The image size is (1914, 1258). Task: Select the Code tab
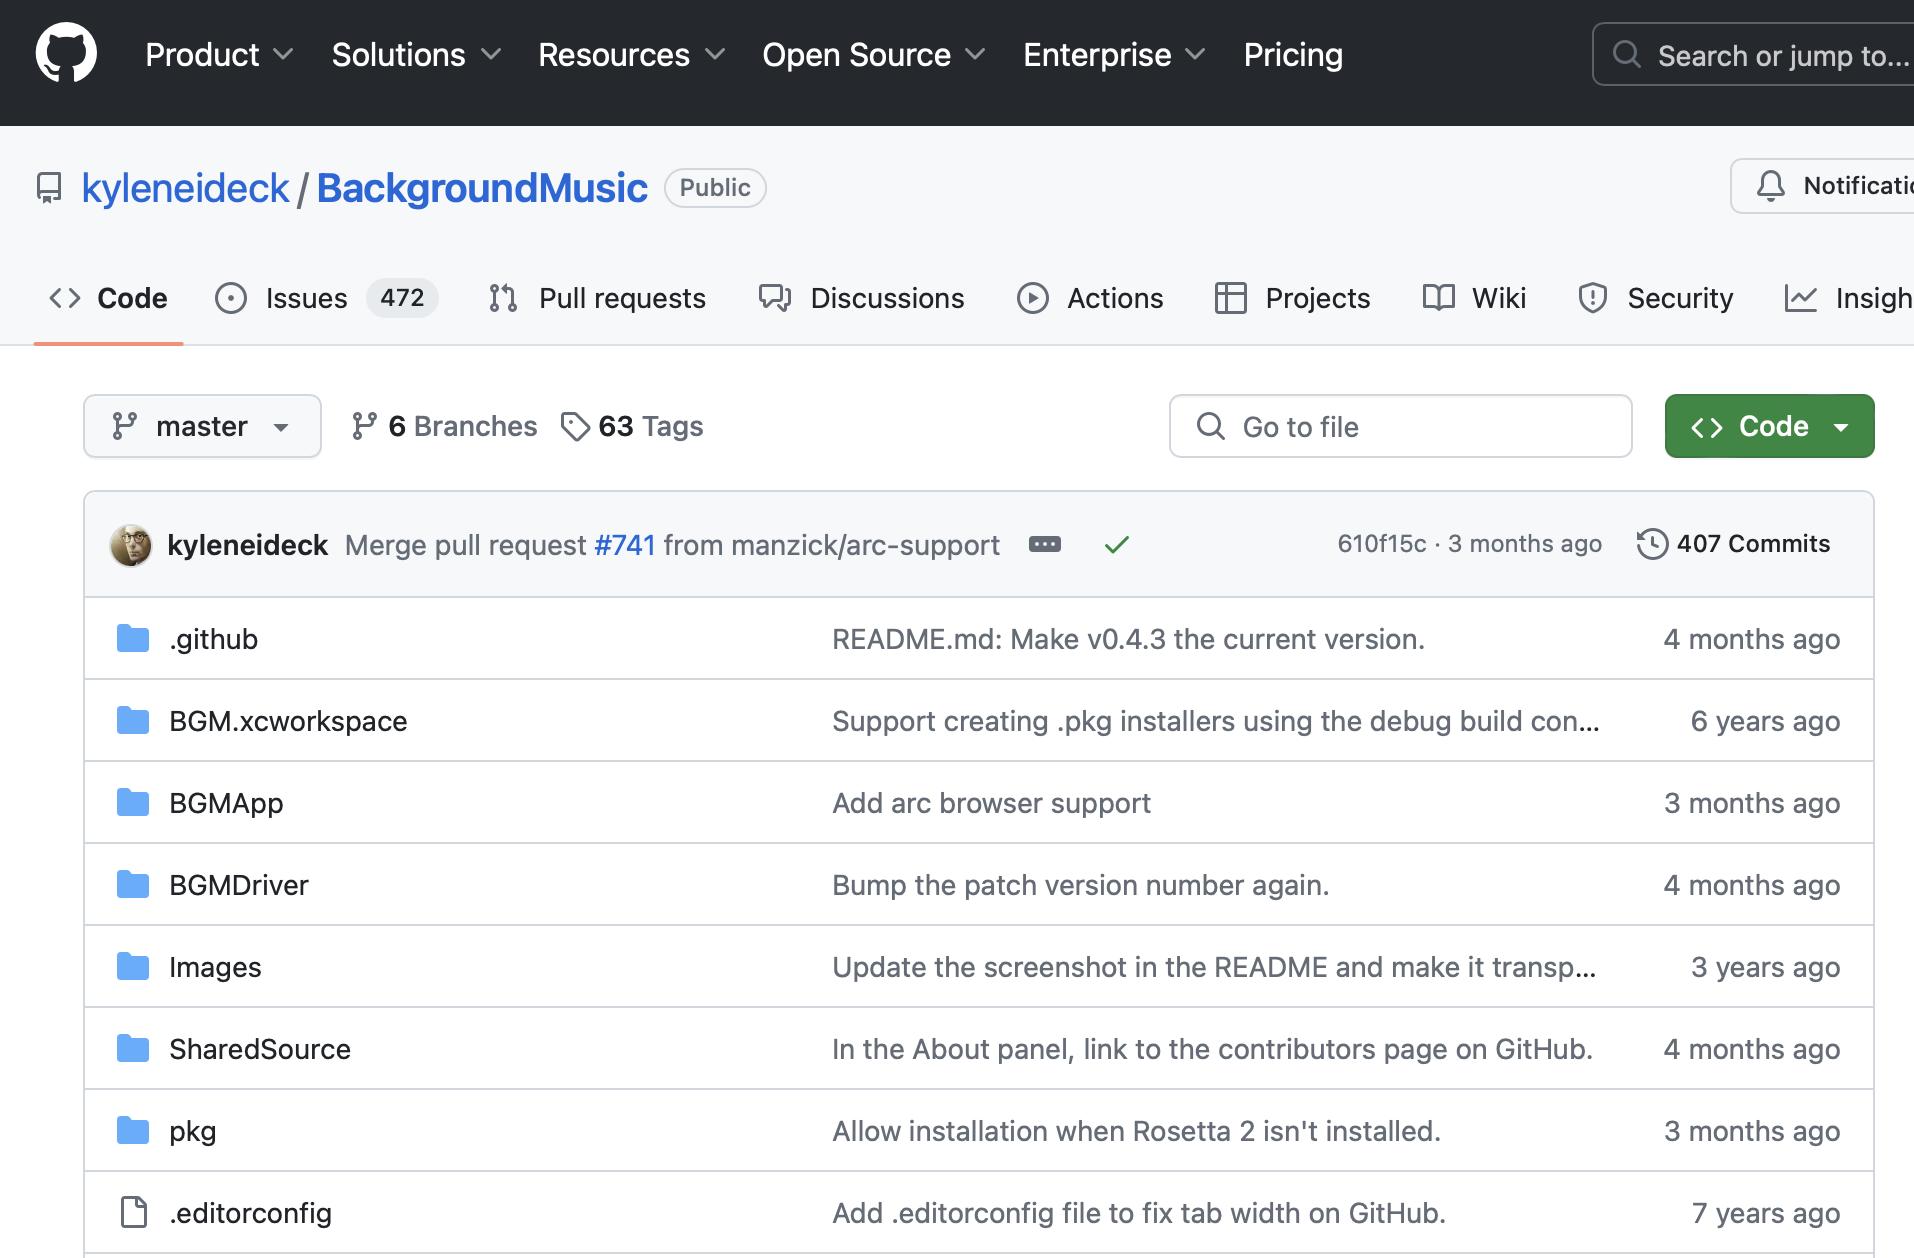coord(108,298)
